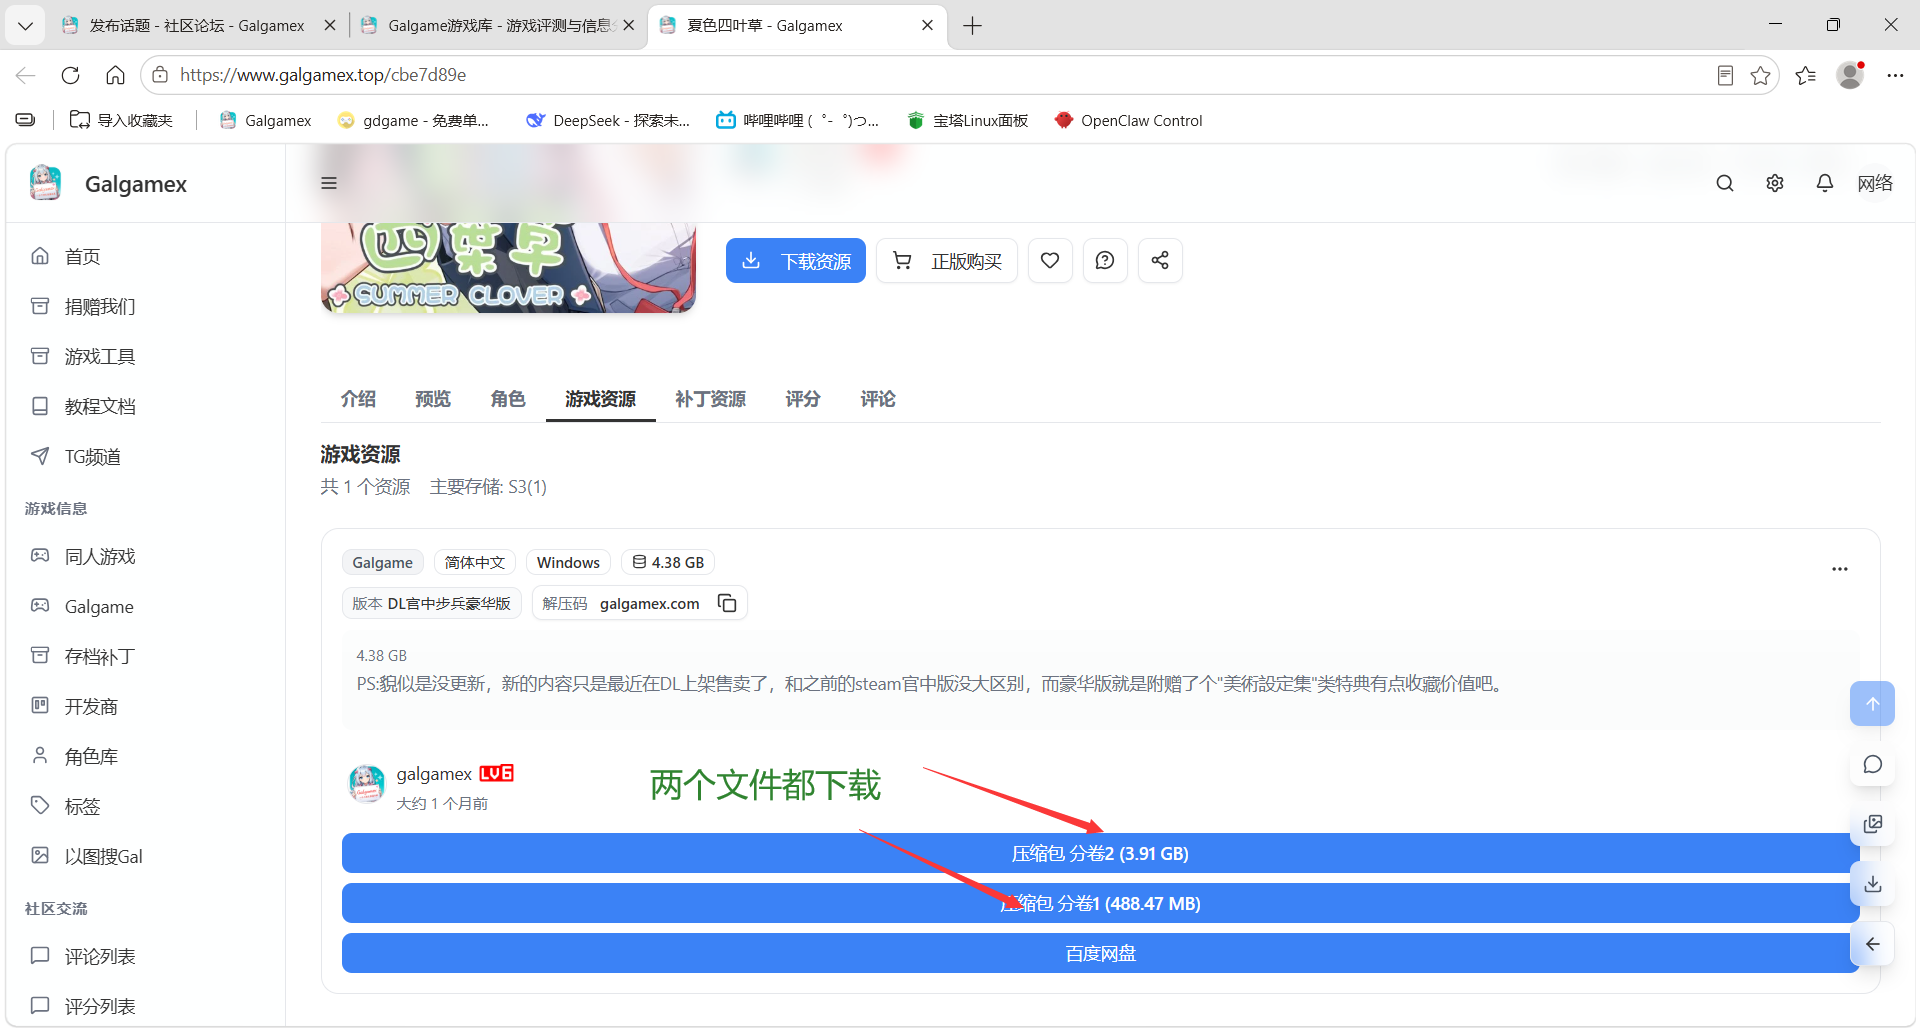Open the Galgamex bookmark in favorites bar
1920x1030 pixels.
(x=266, y=121)
